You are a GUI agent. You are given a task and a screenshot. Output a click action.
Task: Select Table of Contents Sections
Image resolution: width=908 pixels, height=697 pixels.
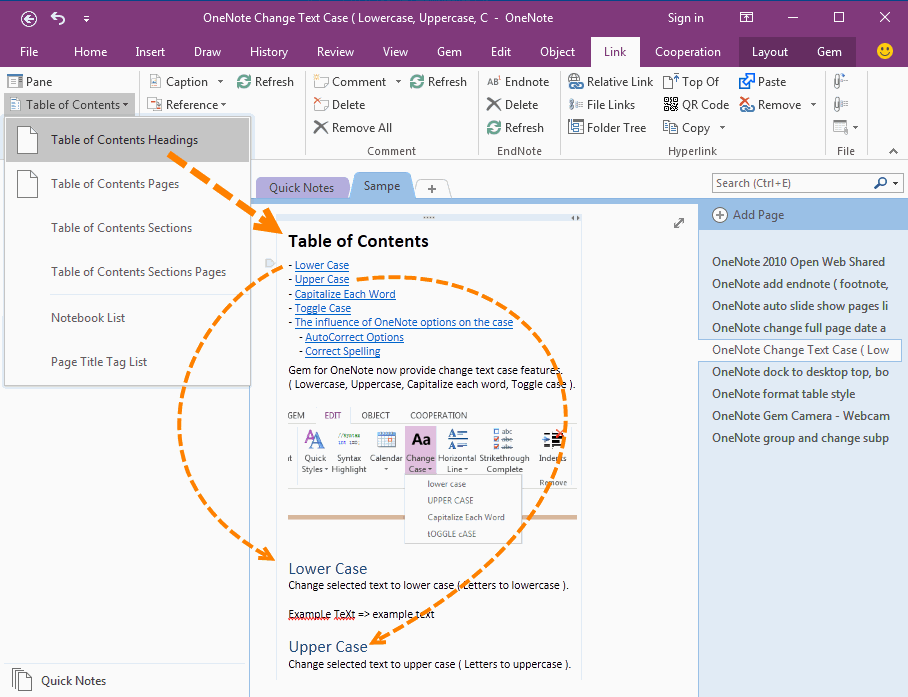[127, 228]
